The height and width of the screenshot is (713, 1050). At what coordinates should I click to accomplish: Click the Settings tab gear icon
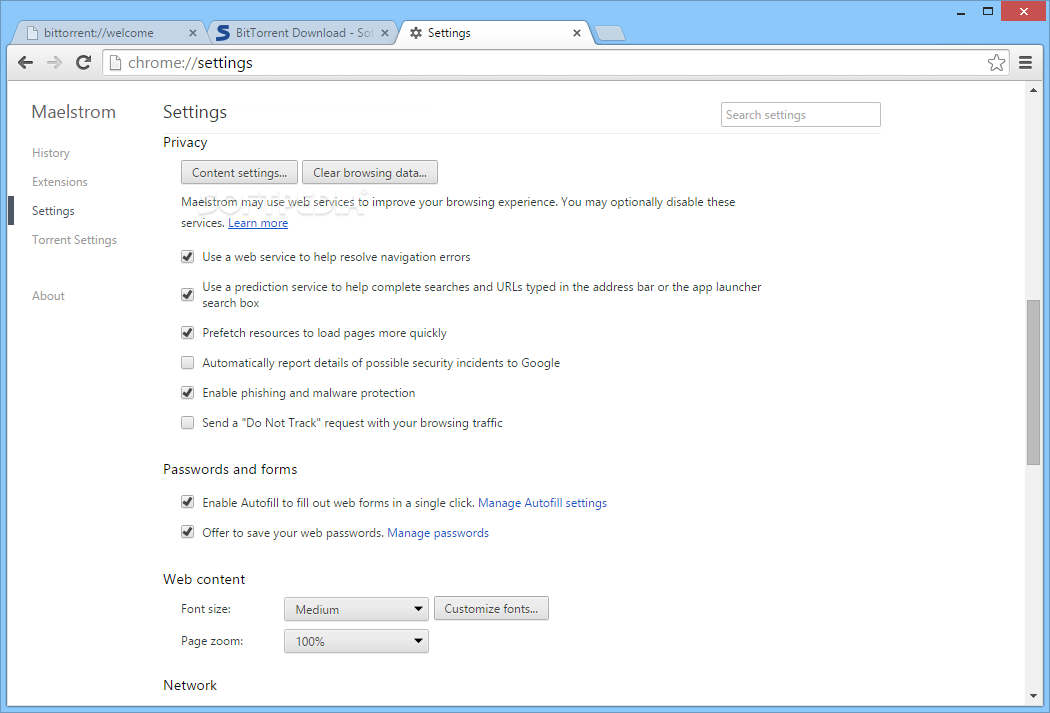pyautogui.click(x=416, y=33)
